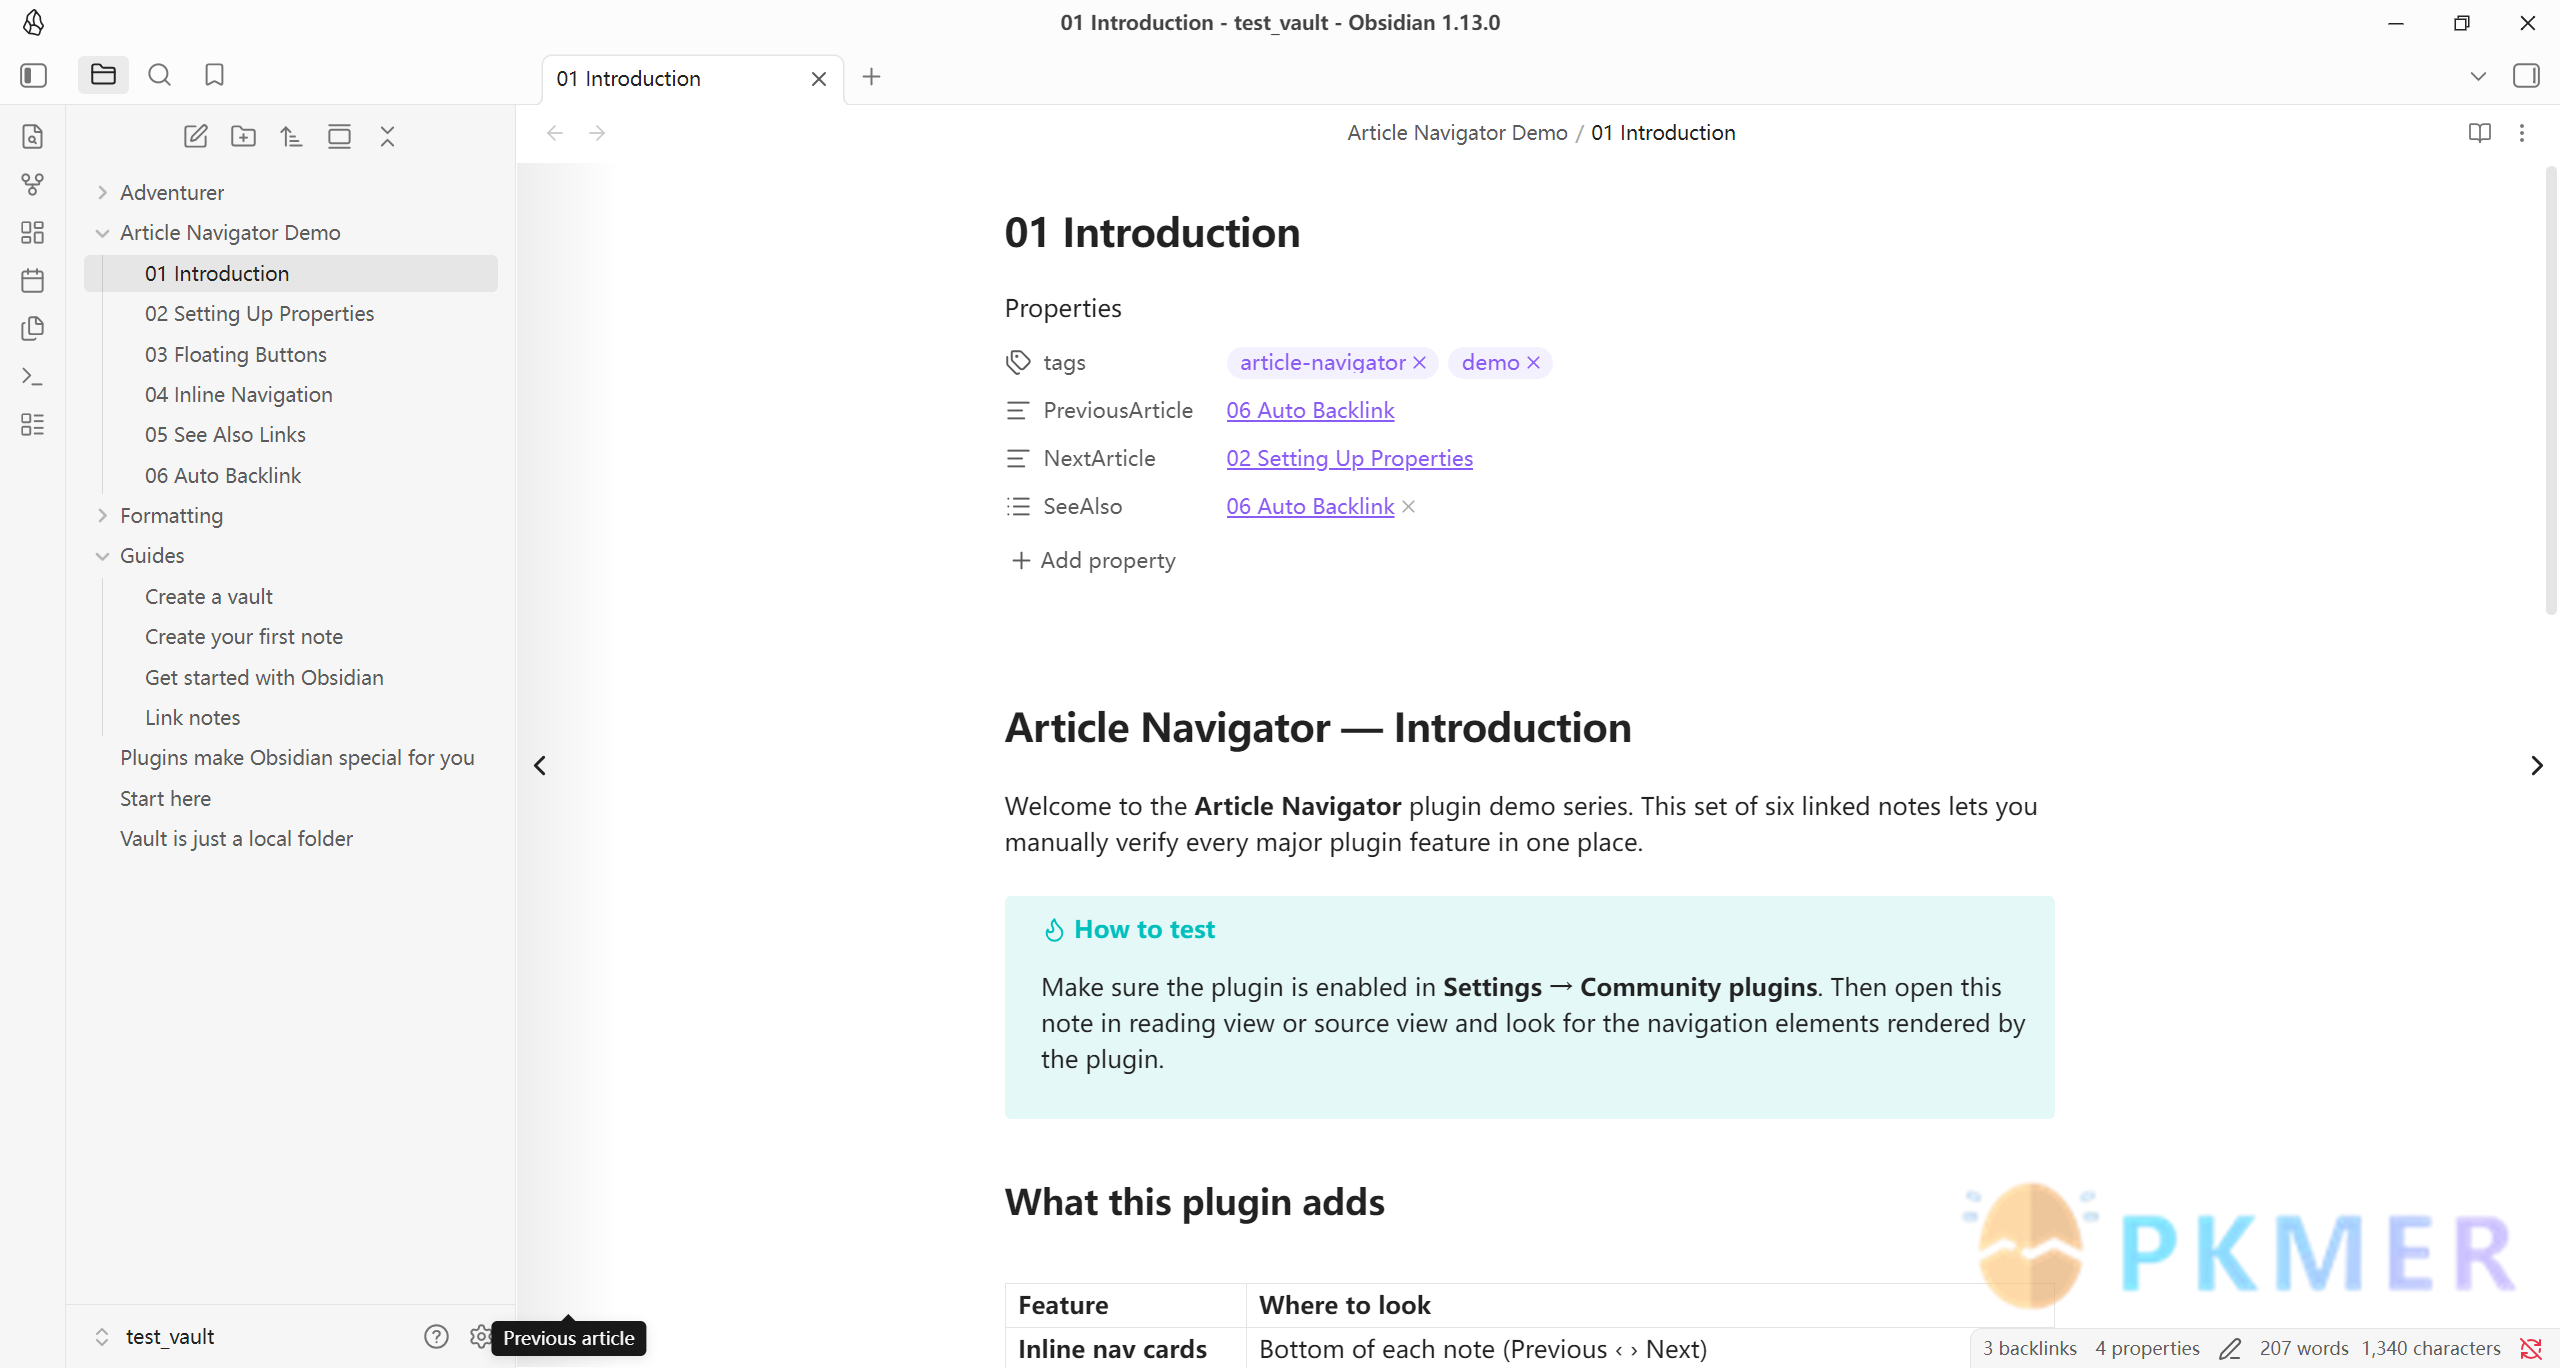The height and width of the screenshot is (1368, 2560).
Task: Open 06 Auto Backlink note in explorer
Action: (222, 476)
